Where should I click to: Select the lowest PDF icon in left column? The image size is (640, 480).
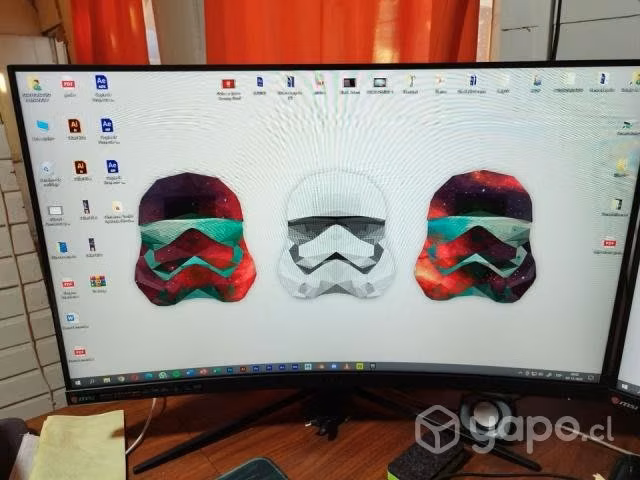(x=79, y=352)
